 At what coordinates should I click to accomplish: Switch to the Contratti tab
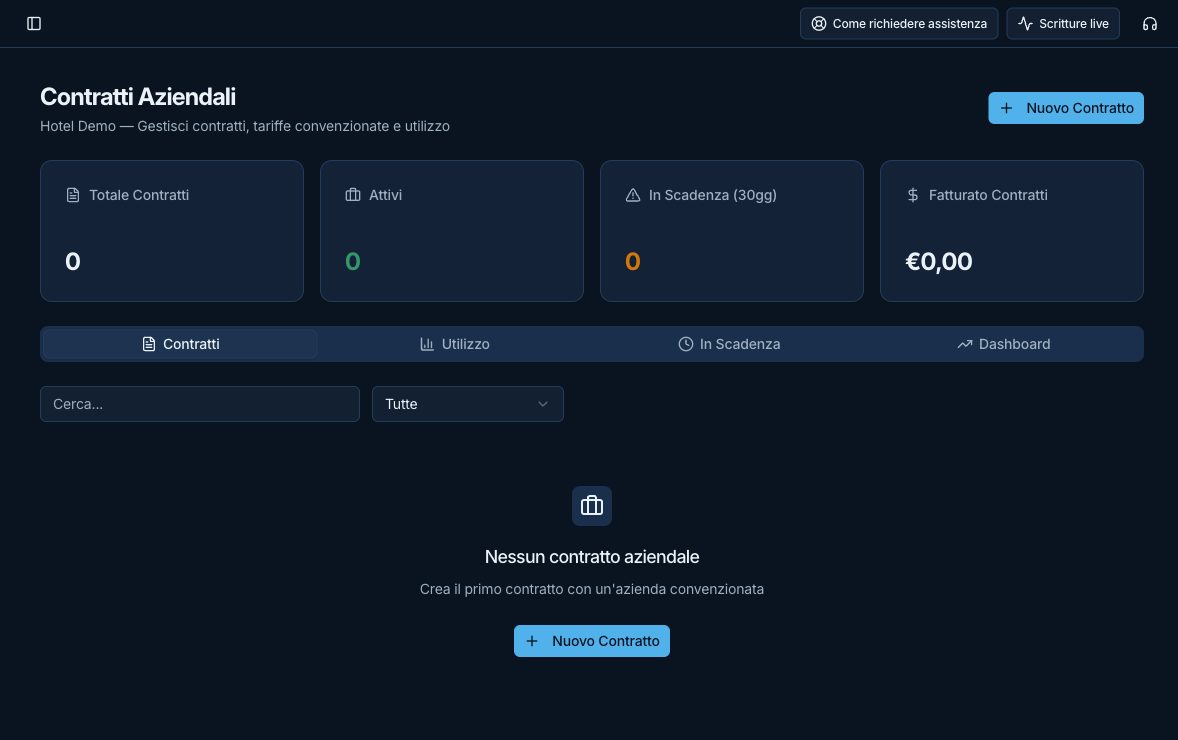pos(180,344)
